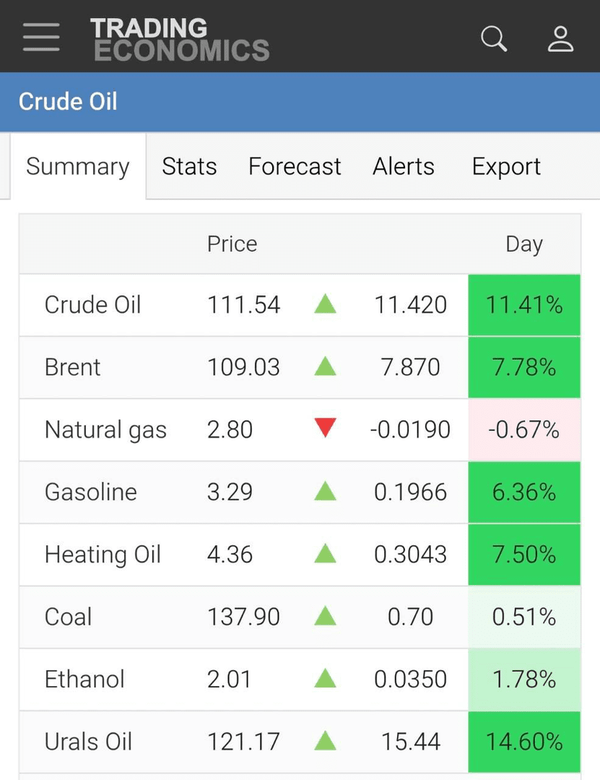Go to the Export tab

tap(506, 167)
